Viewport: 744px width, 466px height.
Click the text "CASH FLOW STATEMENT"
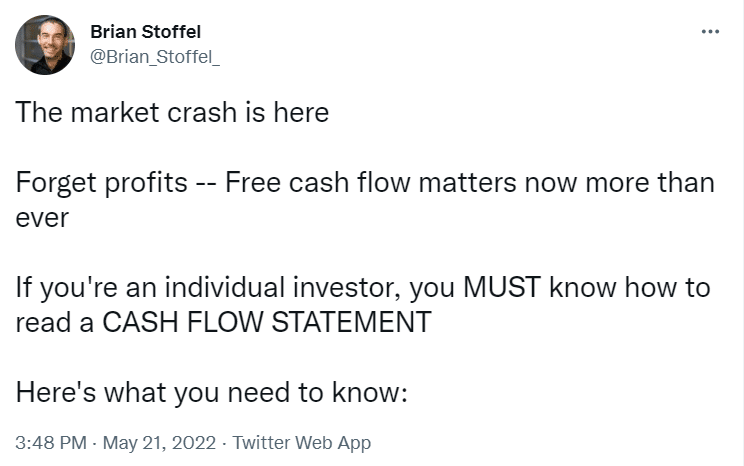click(267, 322)
